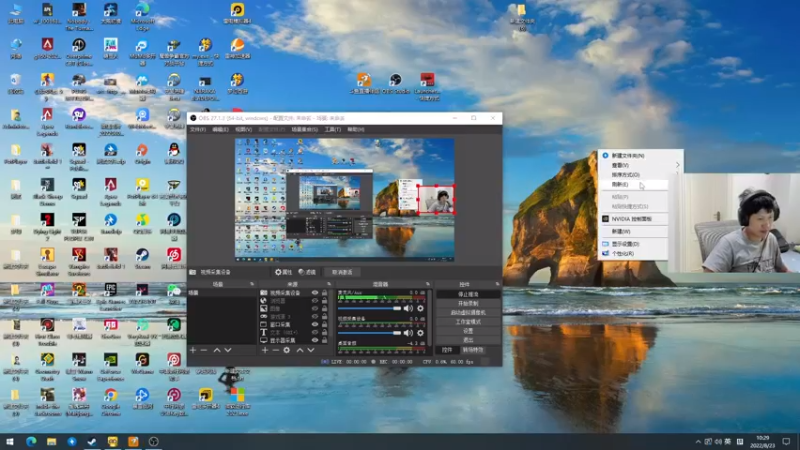Click Microsoft Edge on the taskbar
Viewport: 800px width, 450px height.
[31, 441]
